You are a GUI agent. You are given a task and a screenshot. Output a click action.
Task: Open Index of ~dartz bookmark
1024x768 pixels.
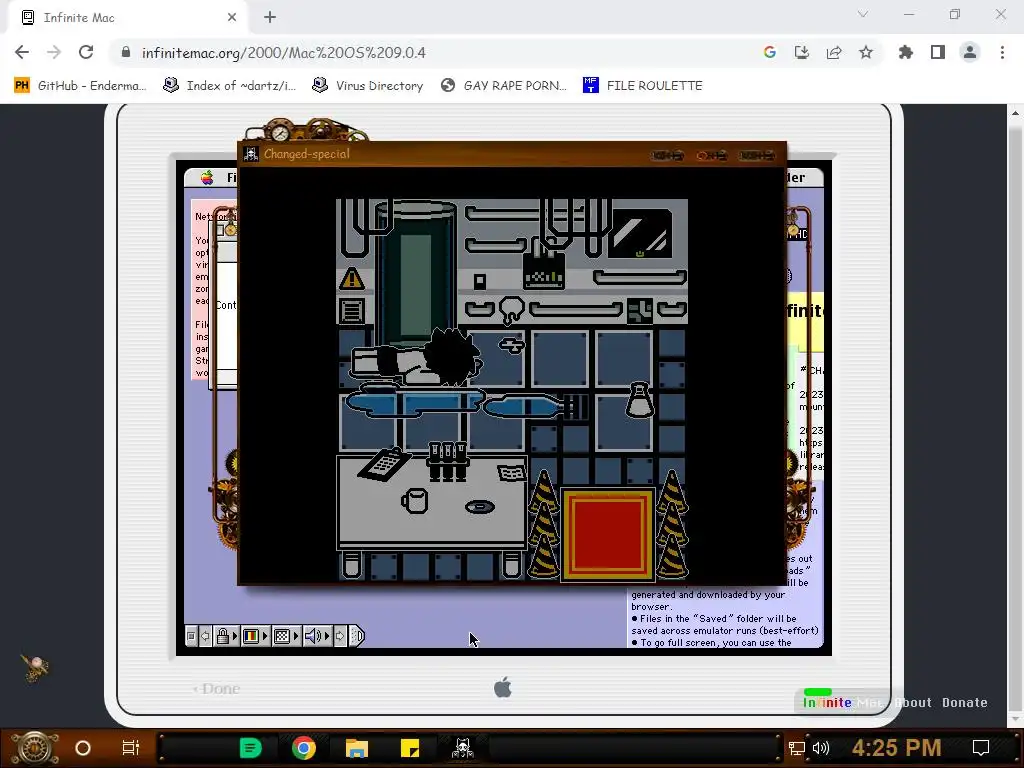click(x=229, y=86)
